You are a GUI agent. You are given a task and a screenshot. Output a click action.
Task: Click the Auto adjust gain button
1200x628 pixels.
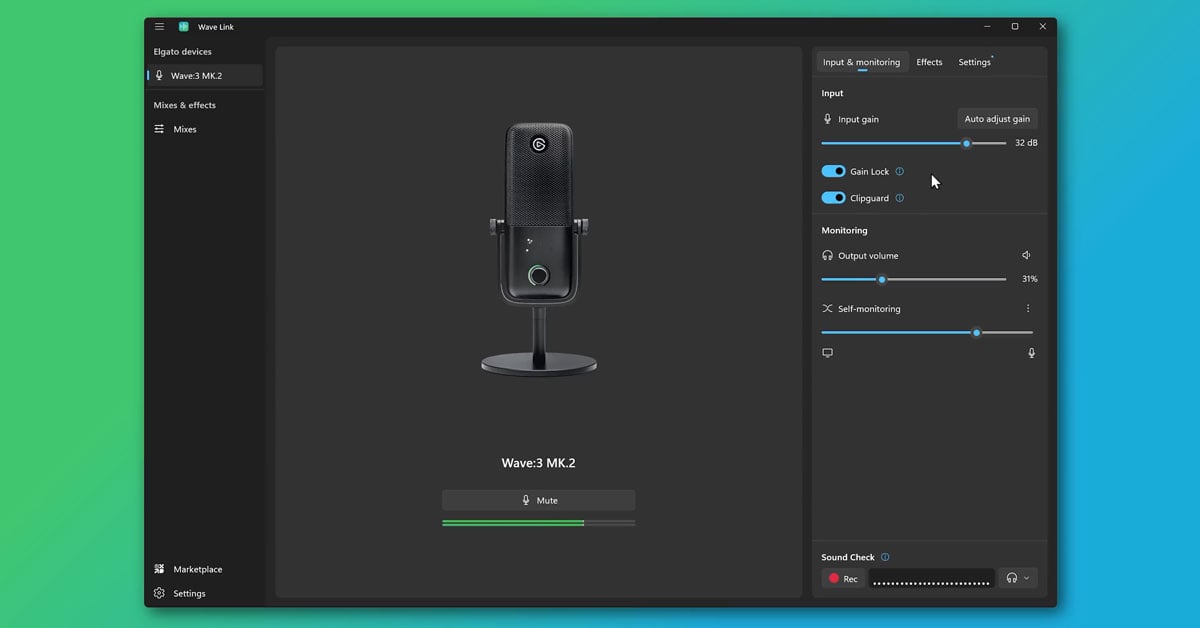997,119
